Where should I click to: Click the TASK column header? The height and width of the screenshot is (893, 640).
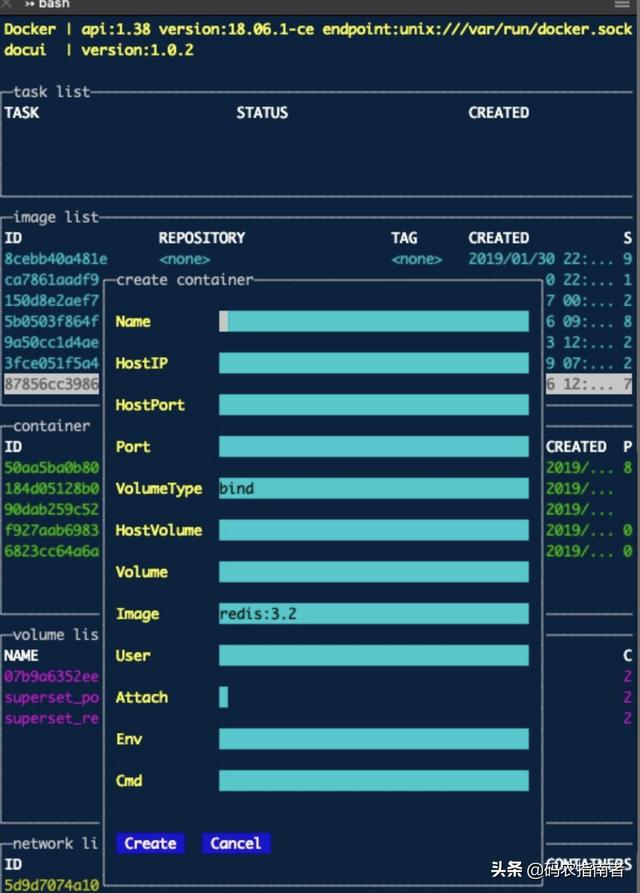(x=22, y=113)
